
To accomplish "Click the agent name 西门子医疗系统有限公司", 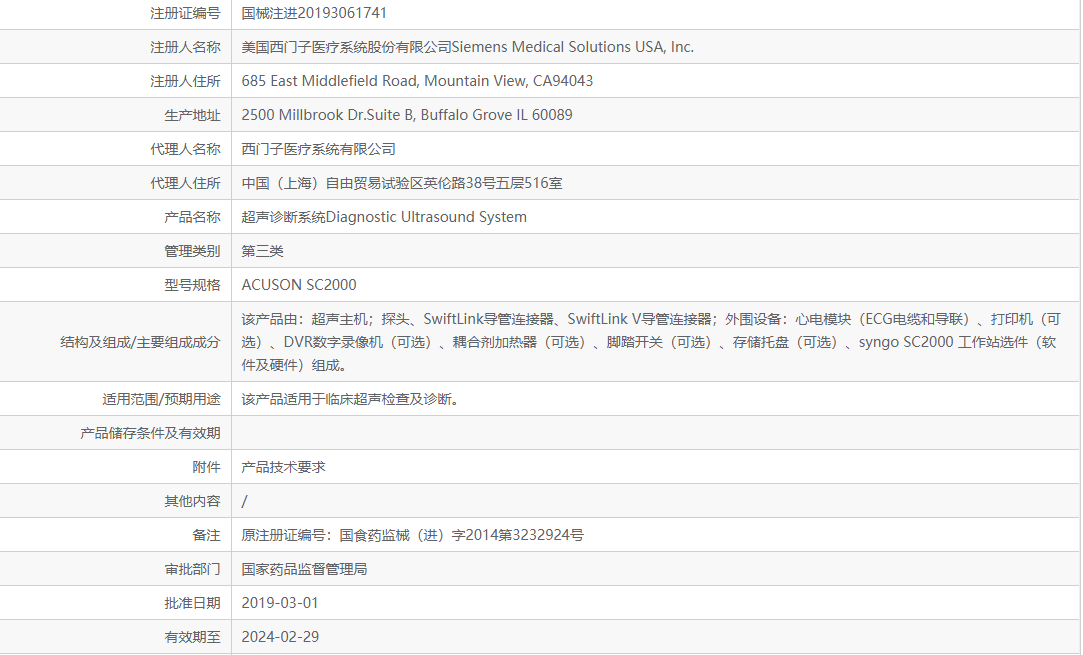I will click(x=318, y=149).
